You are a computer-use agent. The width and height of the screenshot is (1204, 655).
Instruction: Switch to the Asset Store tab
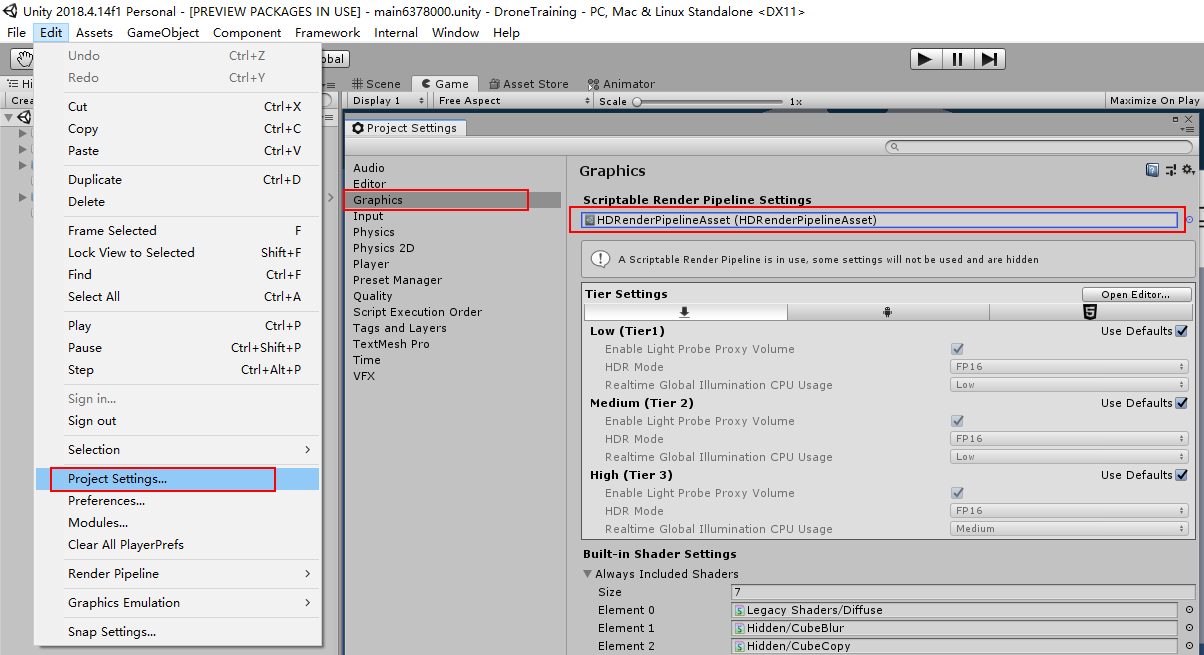[x=529, y=84]
